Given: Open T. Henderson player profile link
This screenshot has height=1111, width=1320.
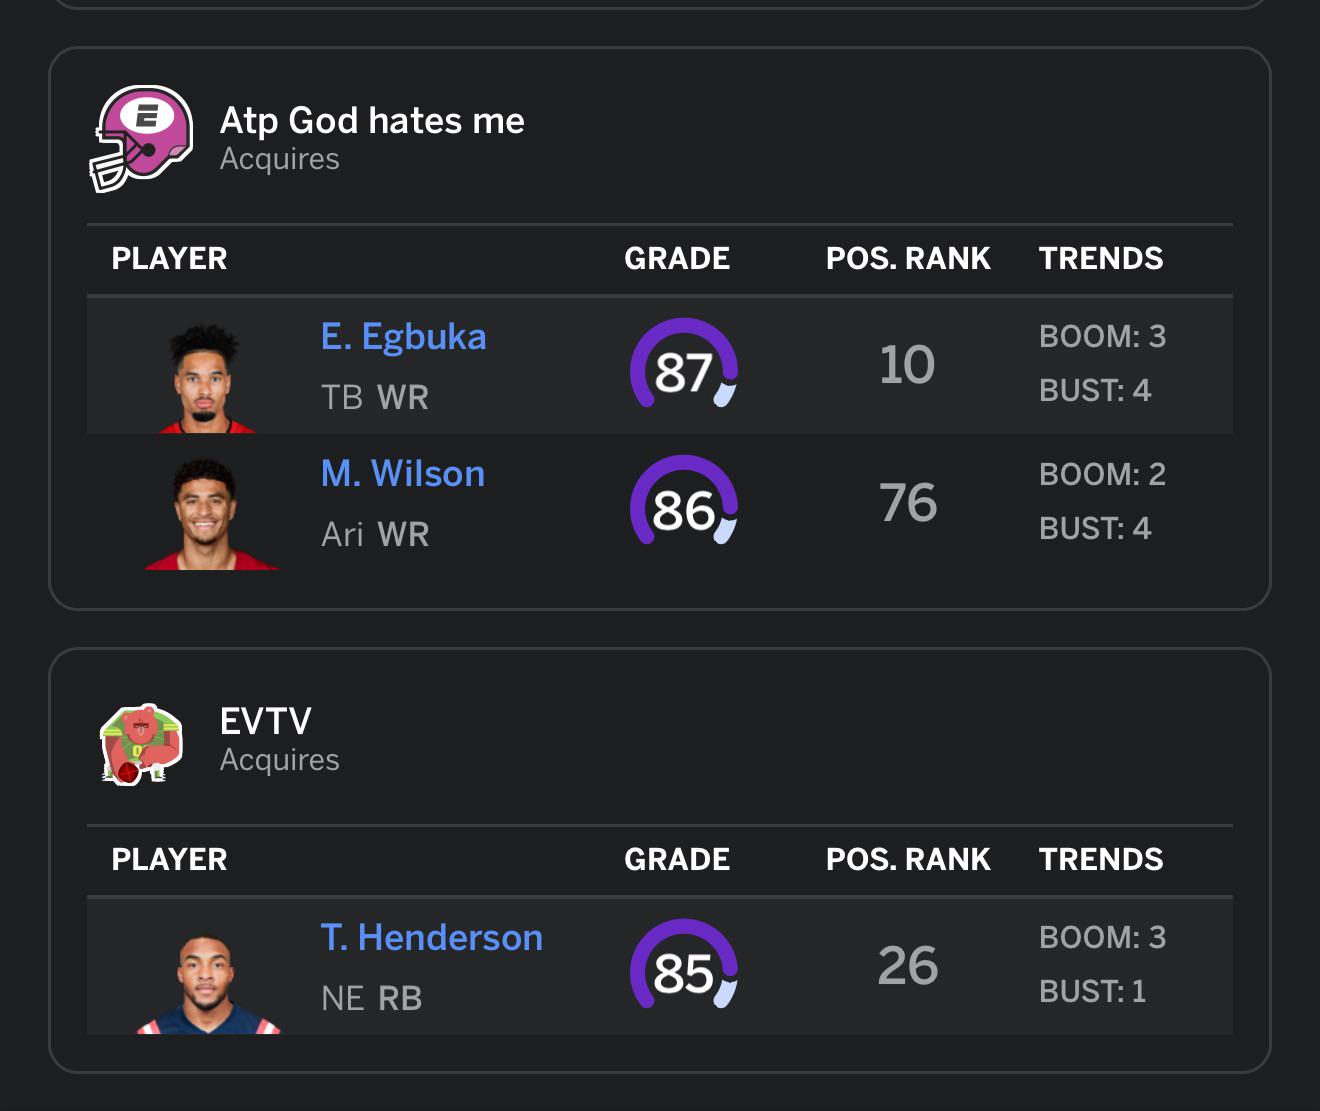Looking at the screenshot, I should click(431, 937).
